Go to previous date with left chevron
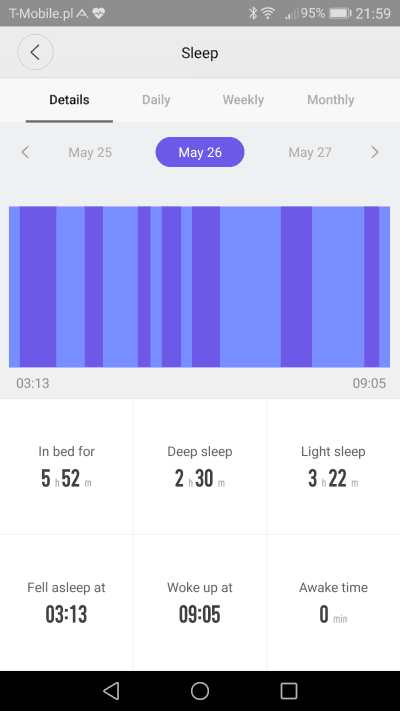 25,152
